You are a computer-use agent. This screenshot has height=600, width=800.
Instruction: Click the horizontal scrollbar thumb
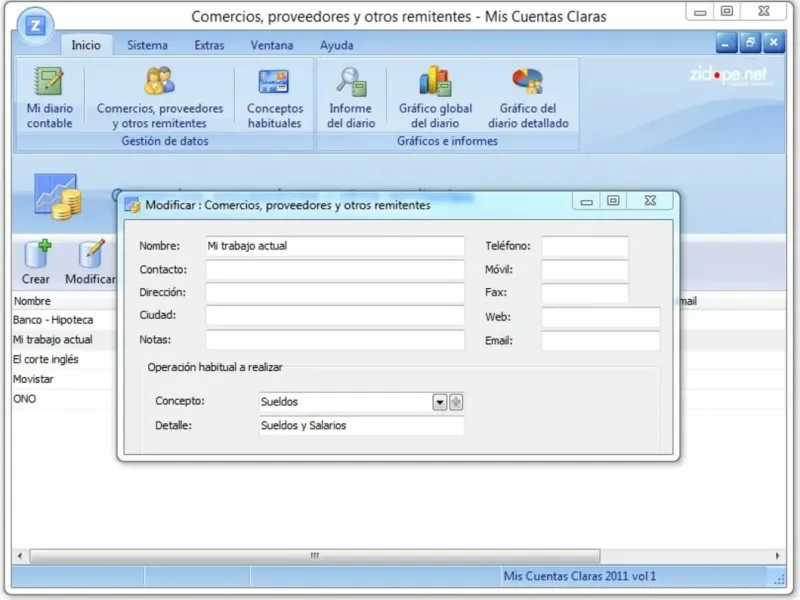pyautogui.click(x=315, y=556)
